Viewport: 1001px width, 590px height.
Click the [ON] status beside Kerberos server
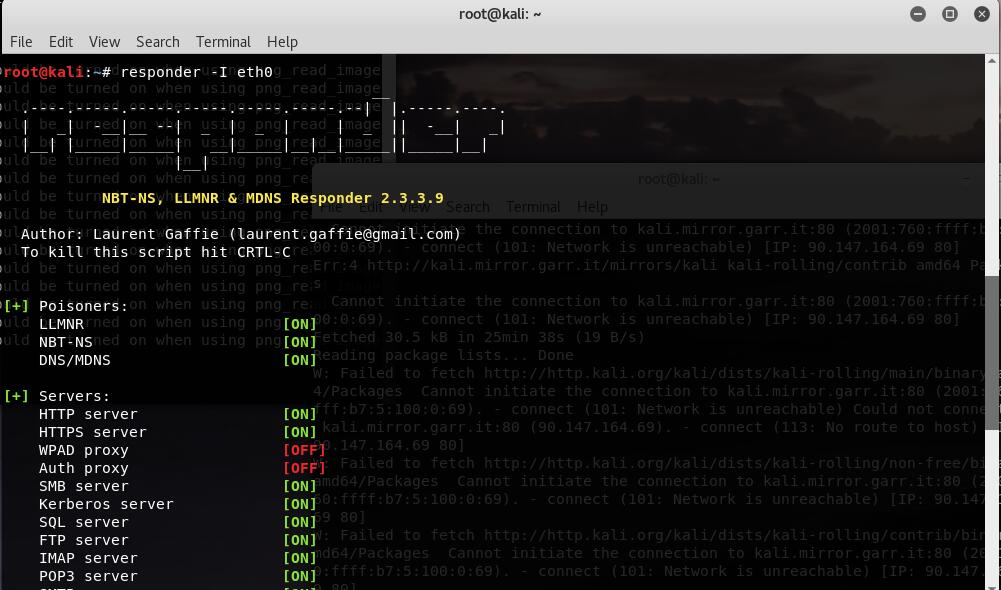300,504
